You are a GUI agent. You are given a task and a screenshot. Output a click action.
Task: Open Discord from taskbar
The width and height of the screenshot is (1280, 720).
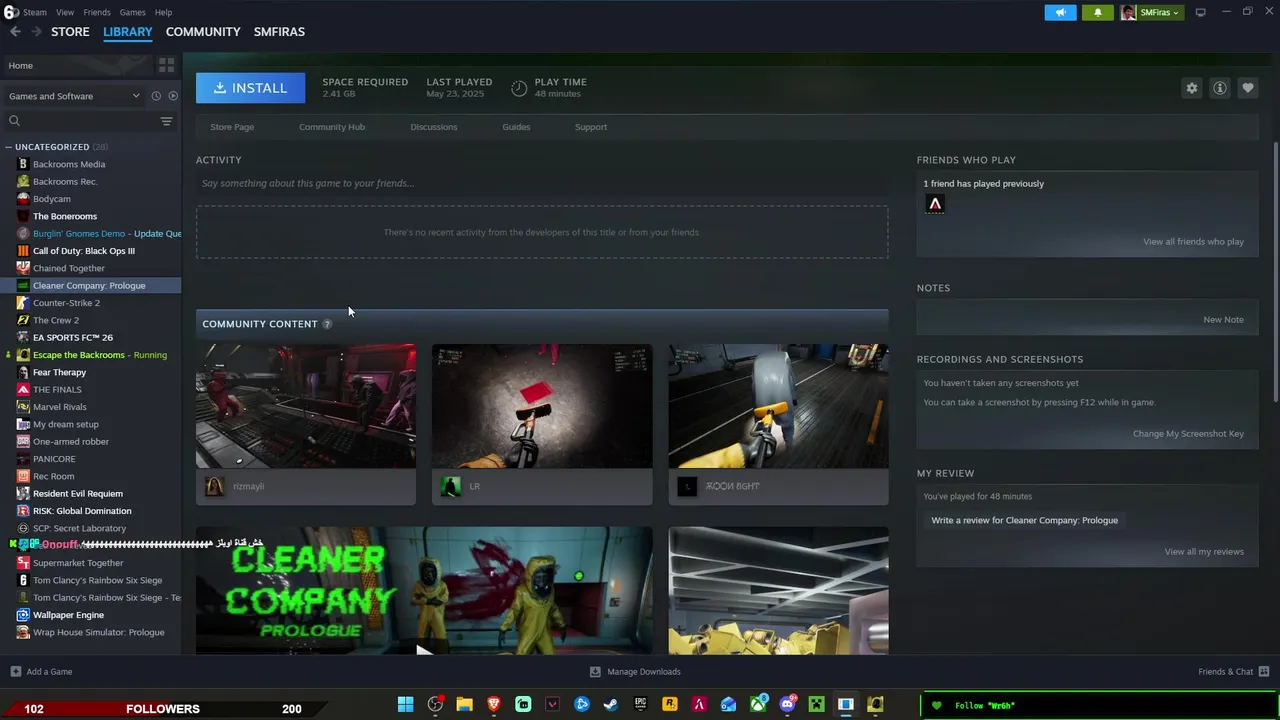787,704
